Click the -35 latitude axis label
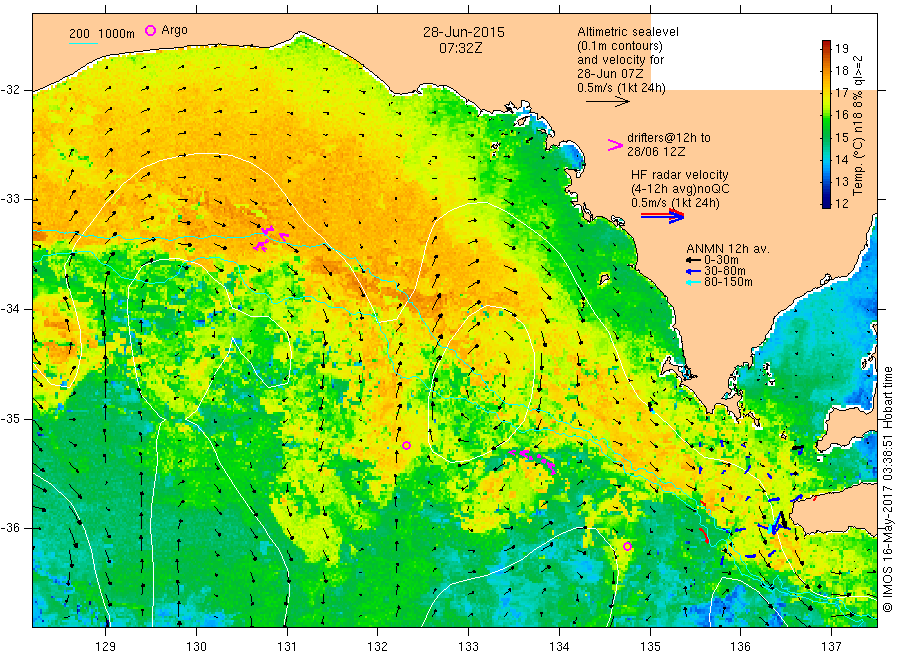Image resolution: width=900 pixels, height=660 pixels. point(11,418)
